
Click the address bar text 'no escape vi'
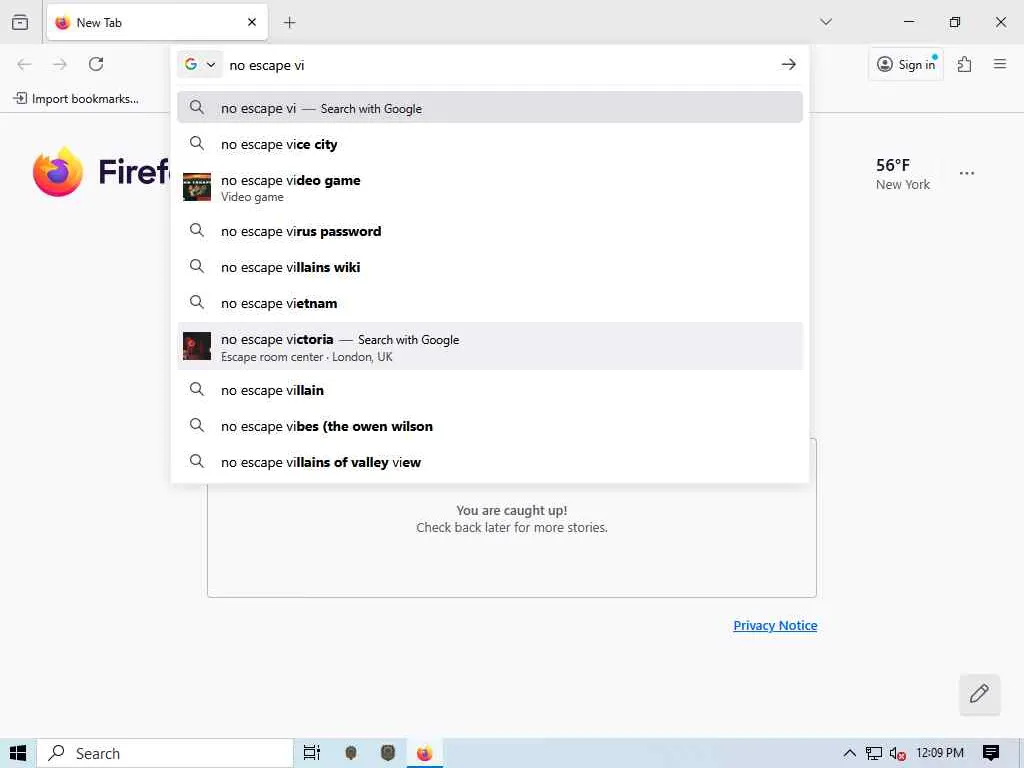click(266, 65)
